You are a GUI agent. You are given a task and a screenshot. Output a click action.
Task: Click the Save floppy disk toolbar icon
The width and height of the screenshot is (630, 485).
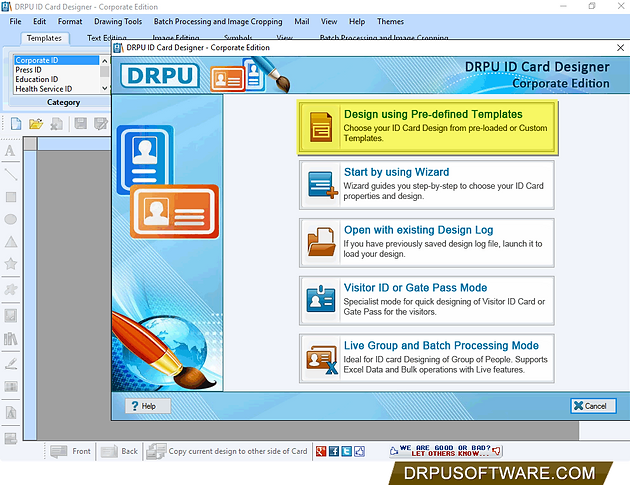80,124
